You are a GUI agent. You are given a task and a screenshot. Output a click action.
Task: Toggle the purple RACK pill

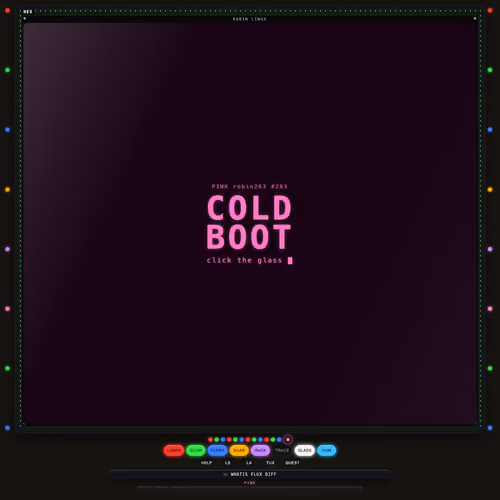tap(260, 450)
